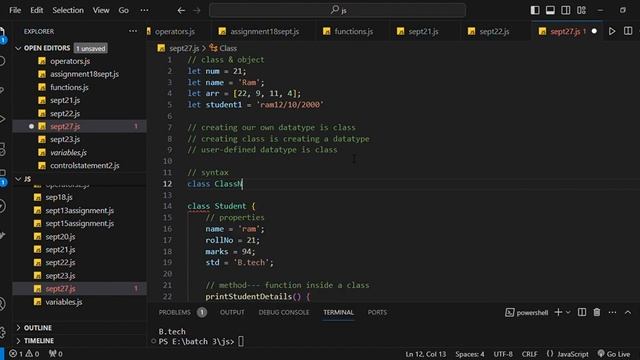Toggle the primary side bar layout icon

coord(535,10)
